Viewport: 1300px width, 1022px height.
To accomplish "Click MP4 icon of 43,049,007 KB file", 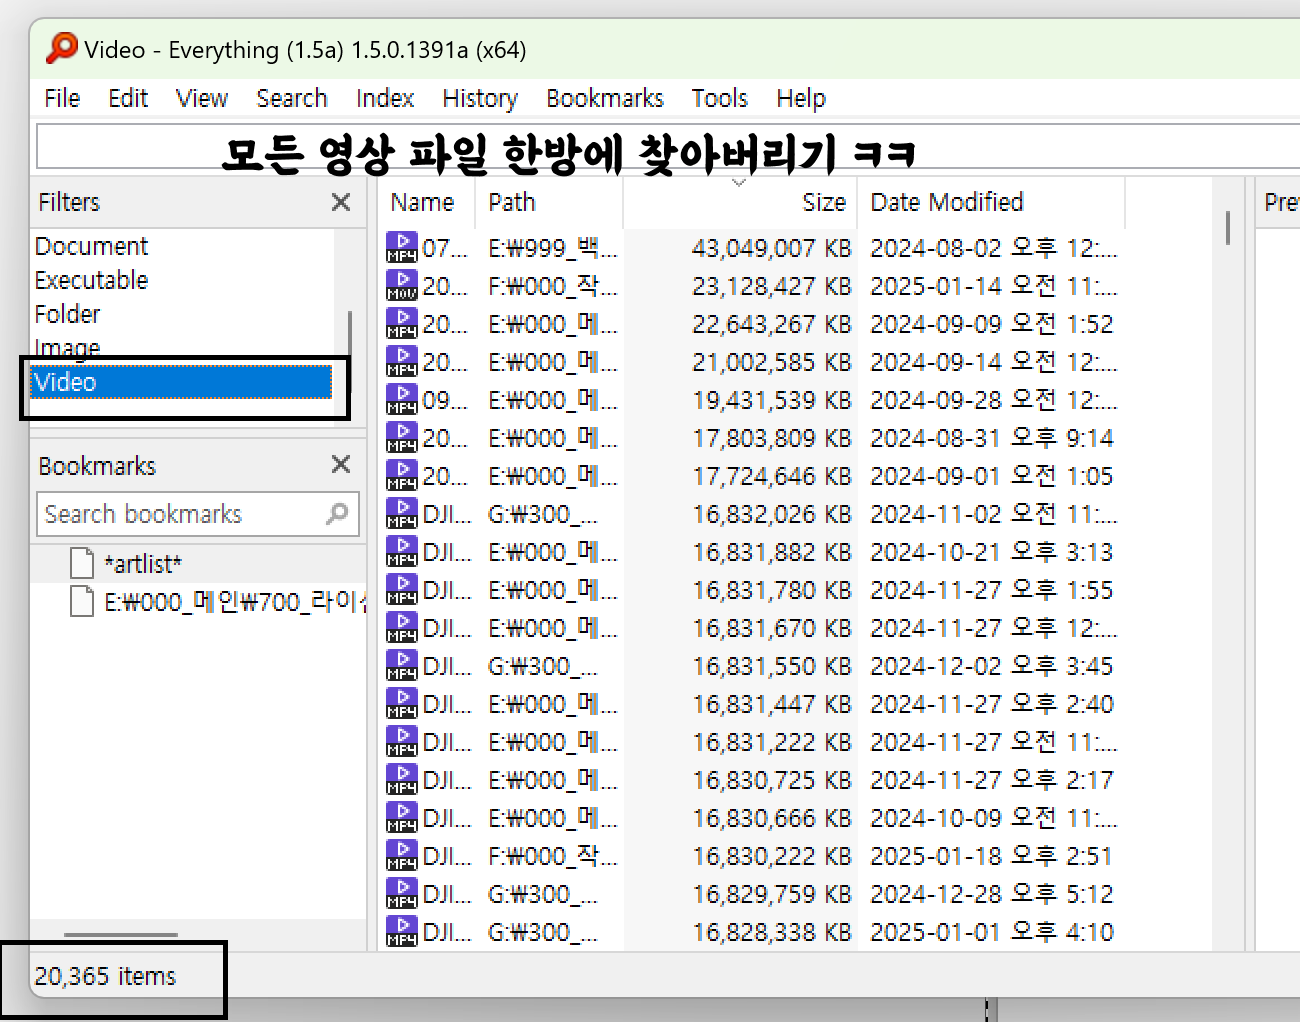I will [402, 247].
